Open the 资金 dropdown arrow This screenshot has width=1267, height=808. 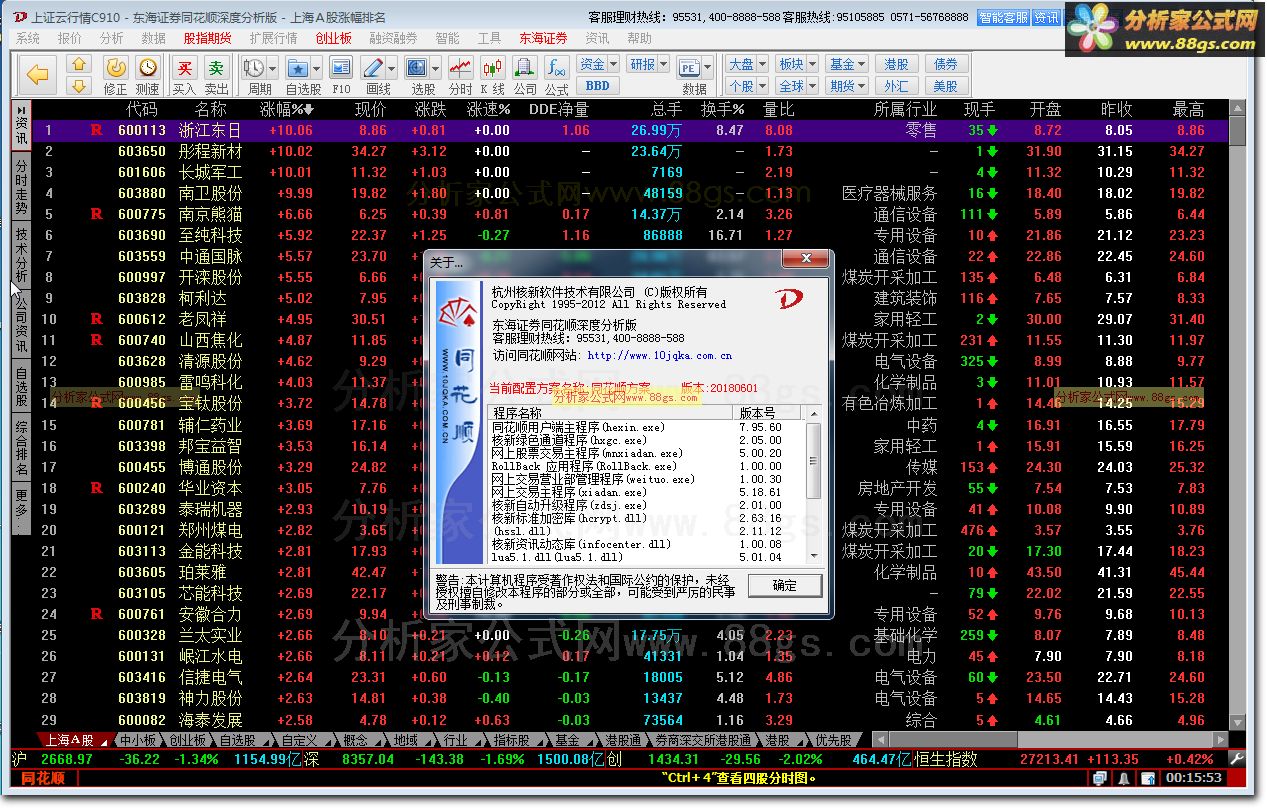pos(613,64)
